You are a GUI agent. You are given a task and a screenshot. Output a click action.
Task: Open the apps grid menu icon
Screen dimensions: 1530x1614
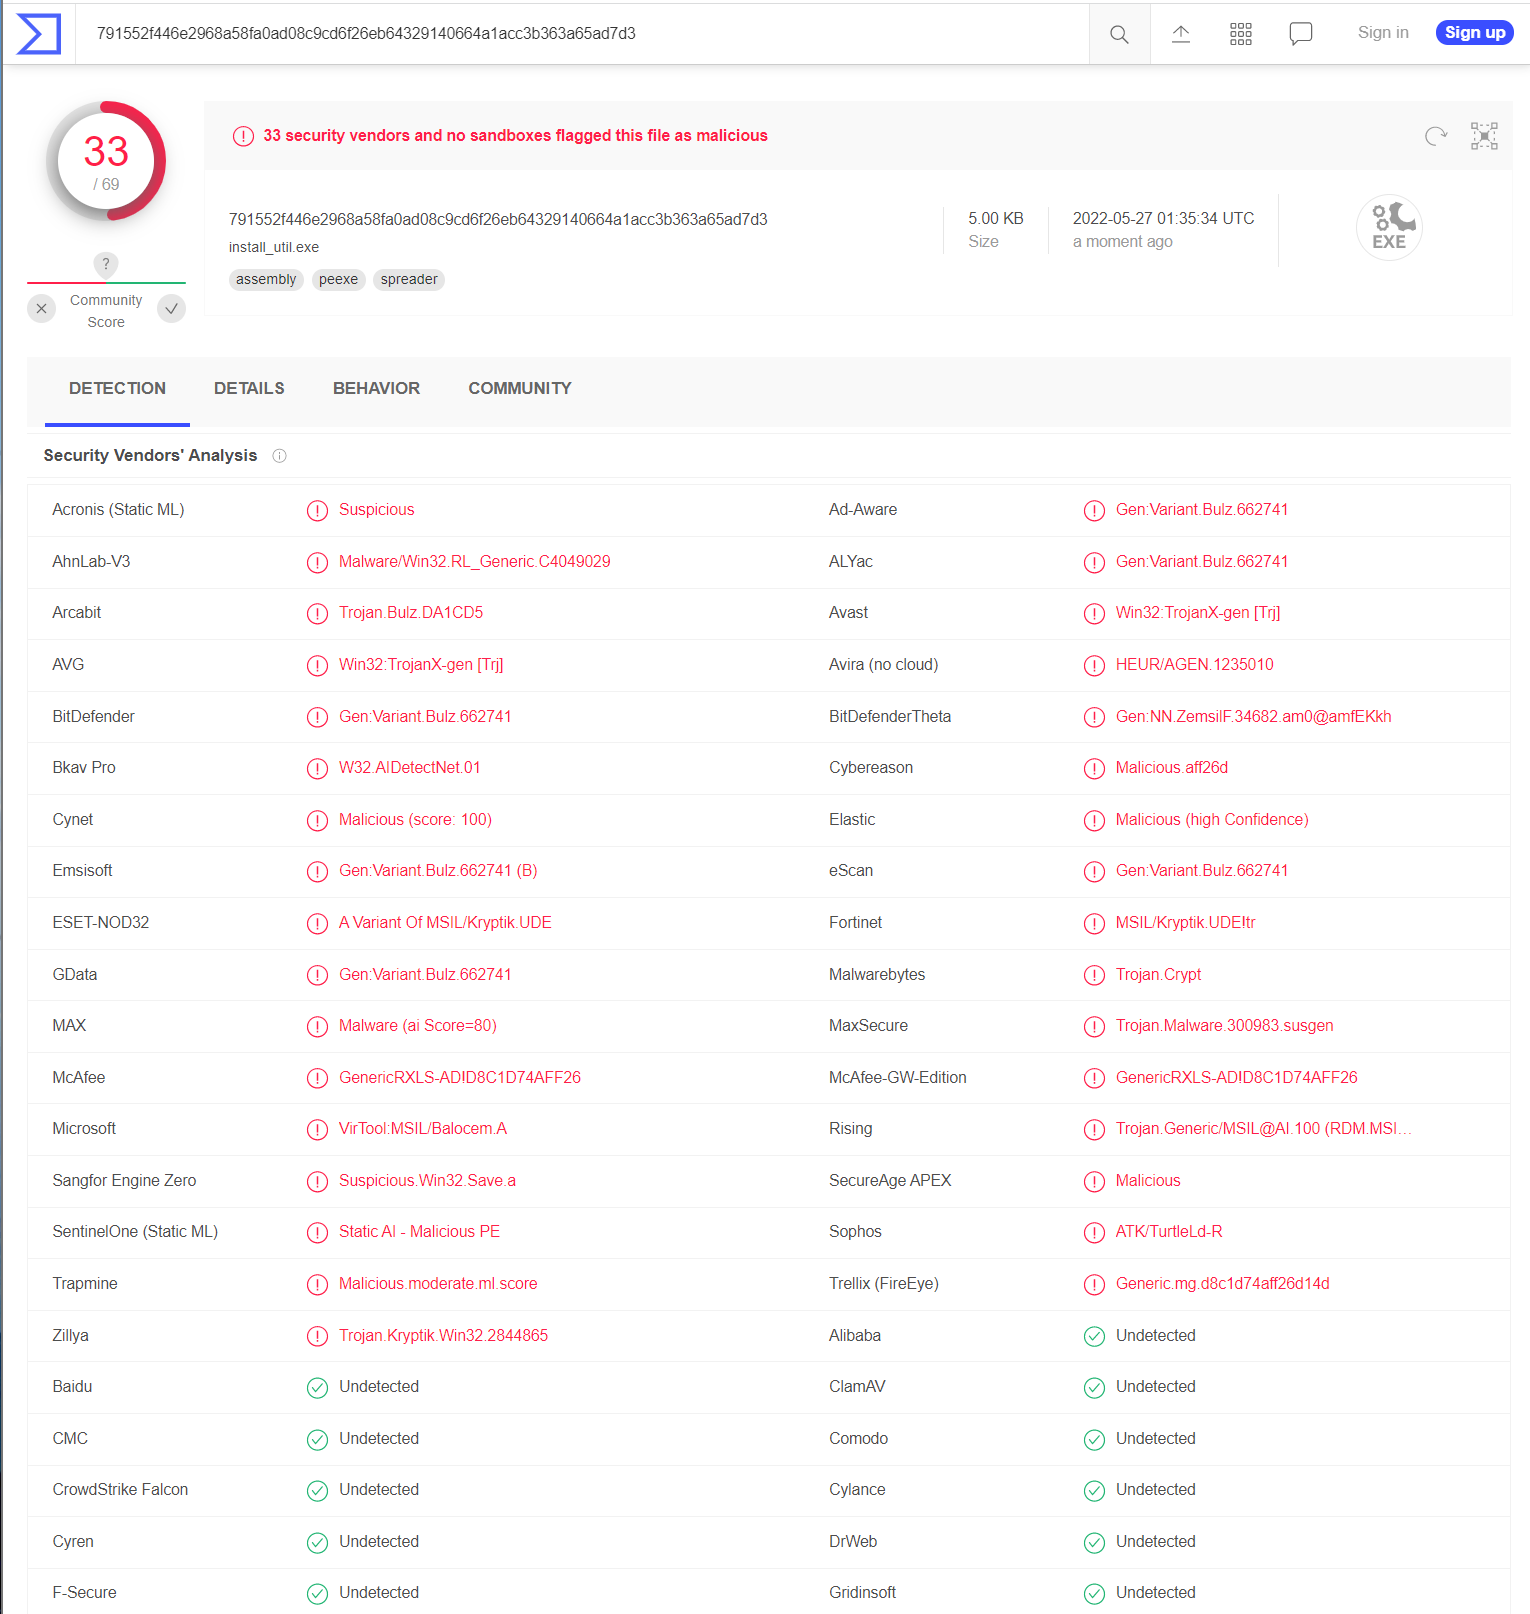point(1240,34)
